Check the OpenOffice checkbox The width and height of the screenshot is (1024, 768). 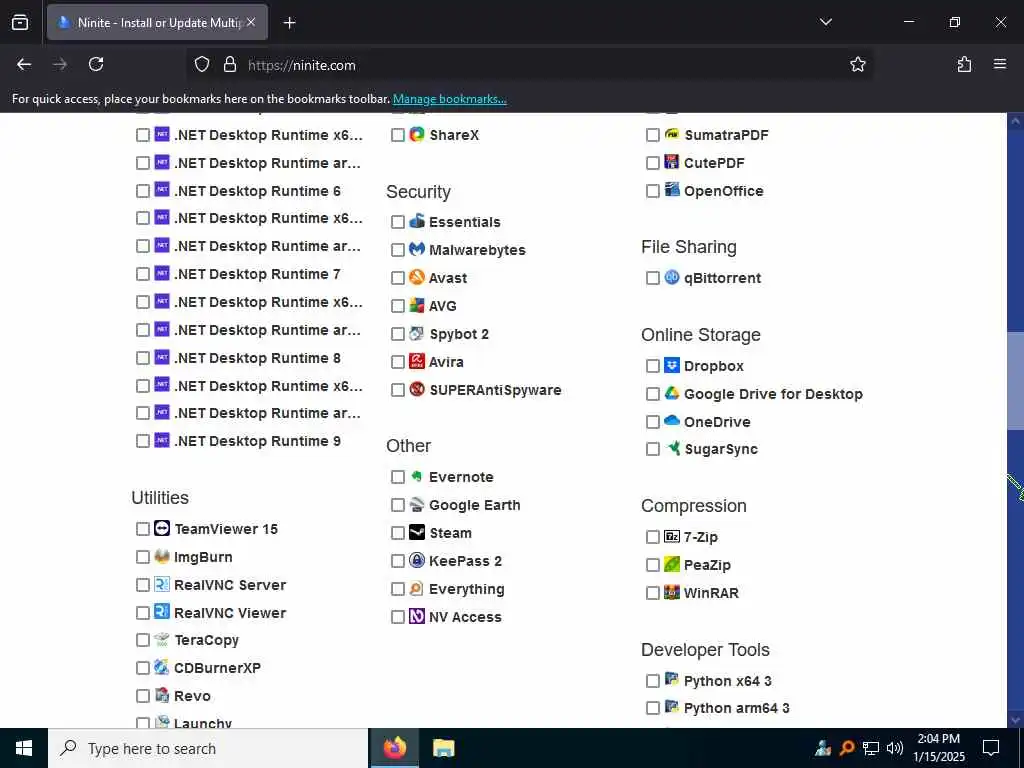(x=652, y=191)
